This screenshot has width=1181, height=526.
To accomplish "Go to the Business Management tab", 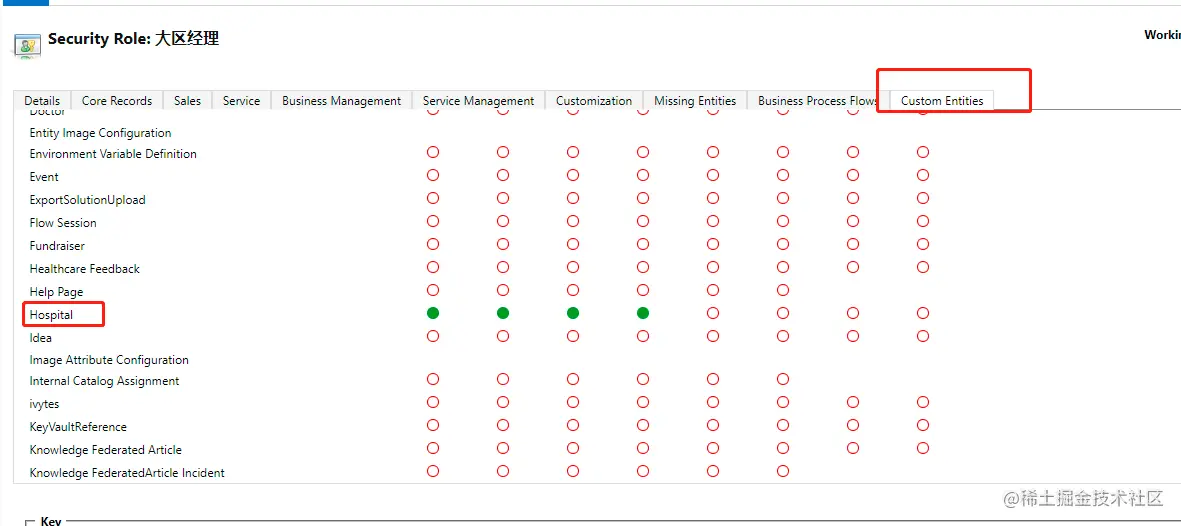I will point(342,101).
